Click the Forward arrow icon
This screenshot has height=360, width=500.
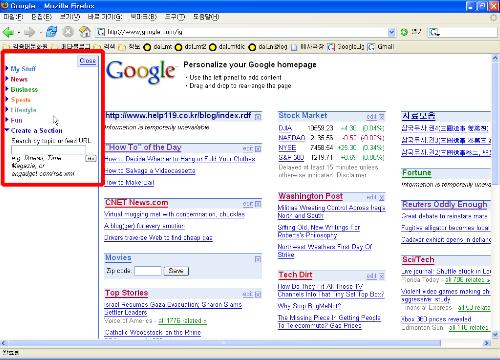(x=30, y=32)
